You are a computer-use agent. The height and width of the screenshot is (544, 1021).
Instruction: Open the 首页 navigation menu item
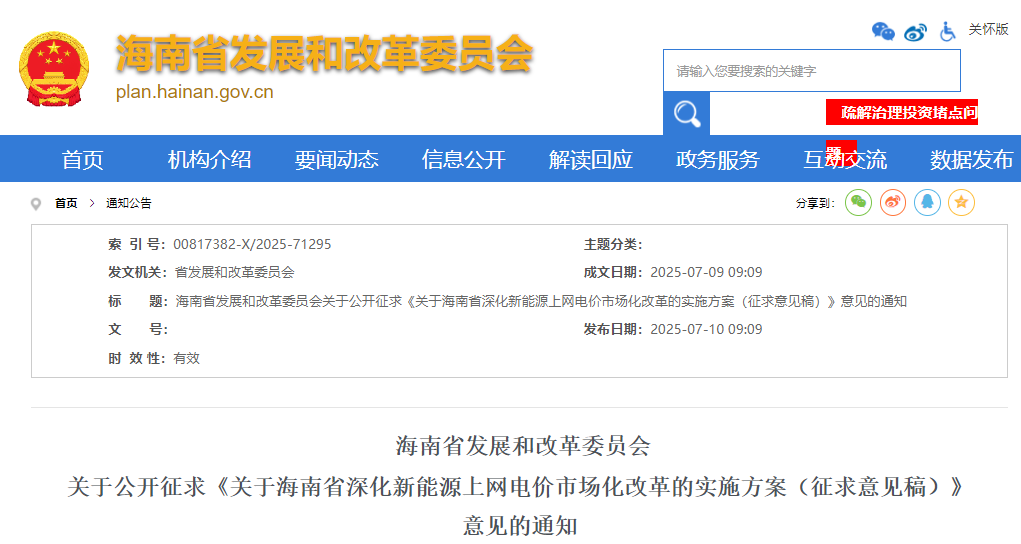[82, 160]
